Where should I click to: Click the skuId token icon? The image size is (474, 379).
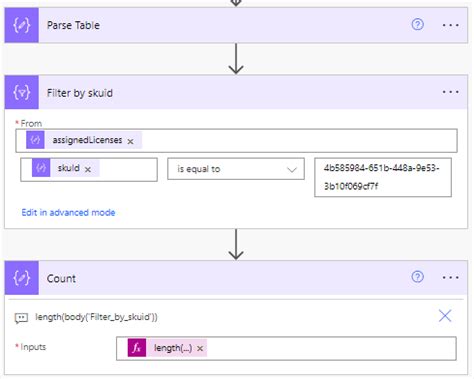point(41,168)
